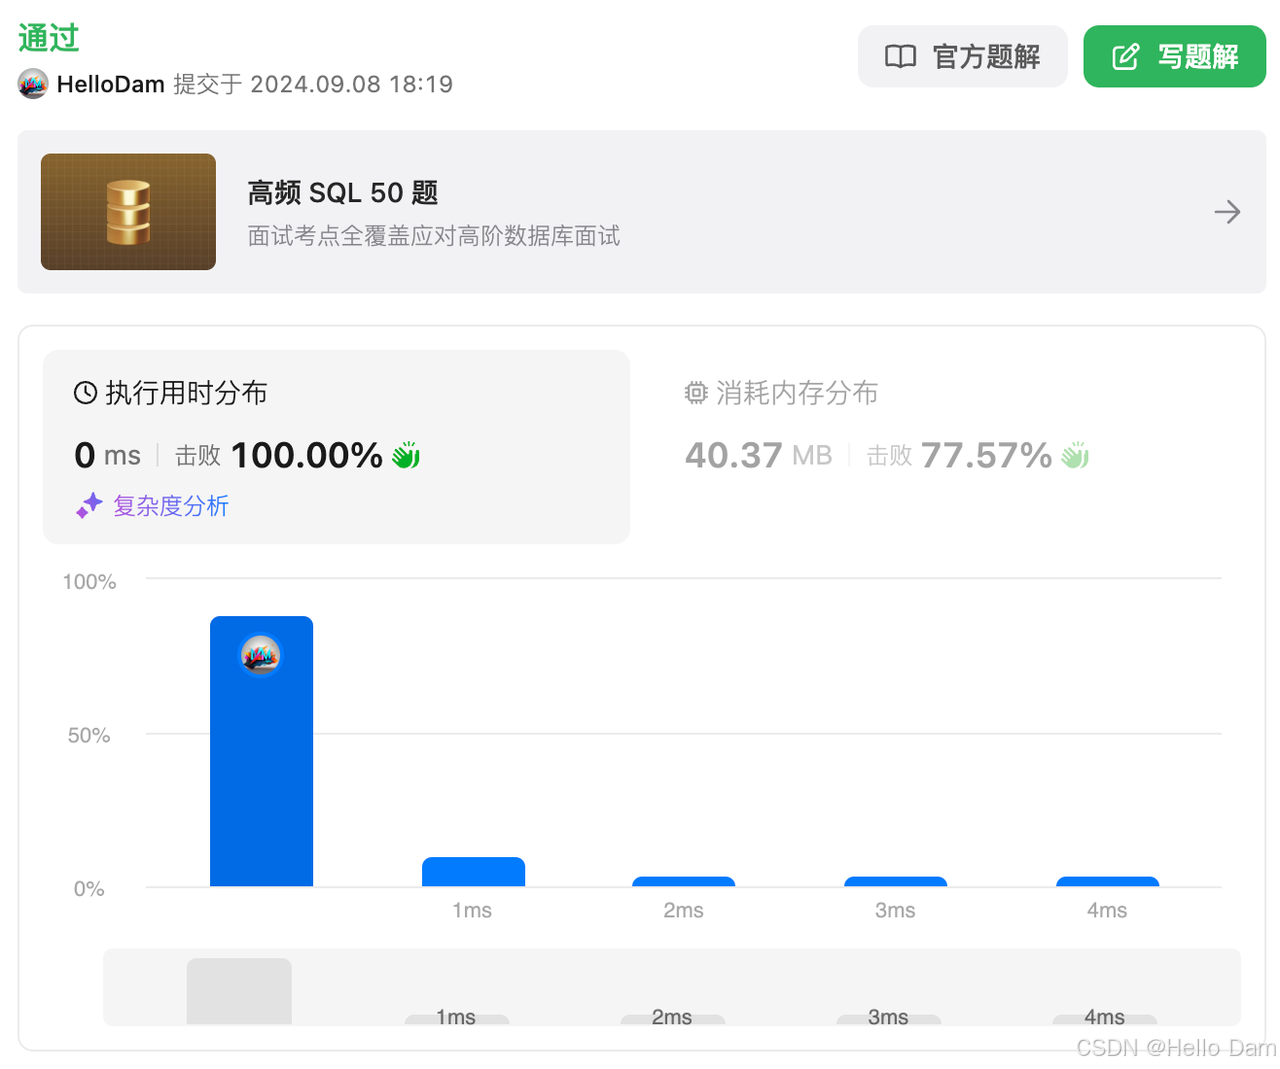
Task: Click the sparkle icon beside 复杂度分析
Action: pos(89,506)
